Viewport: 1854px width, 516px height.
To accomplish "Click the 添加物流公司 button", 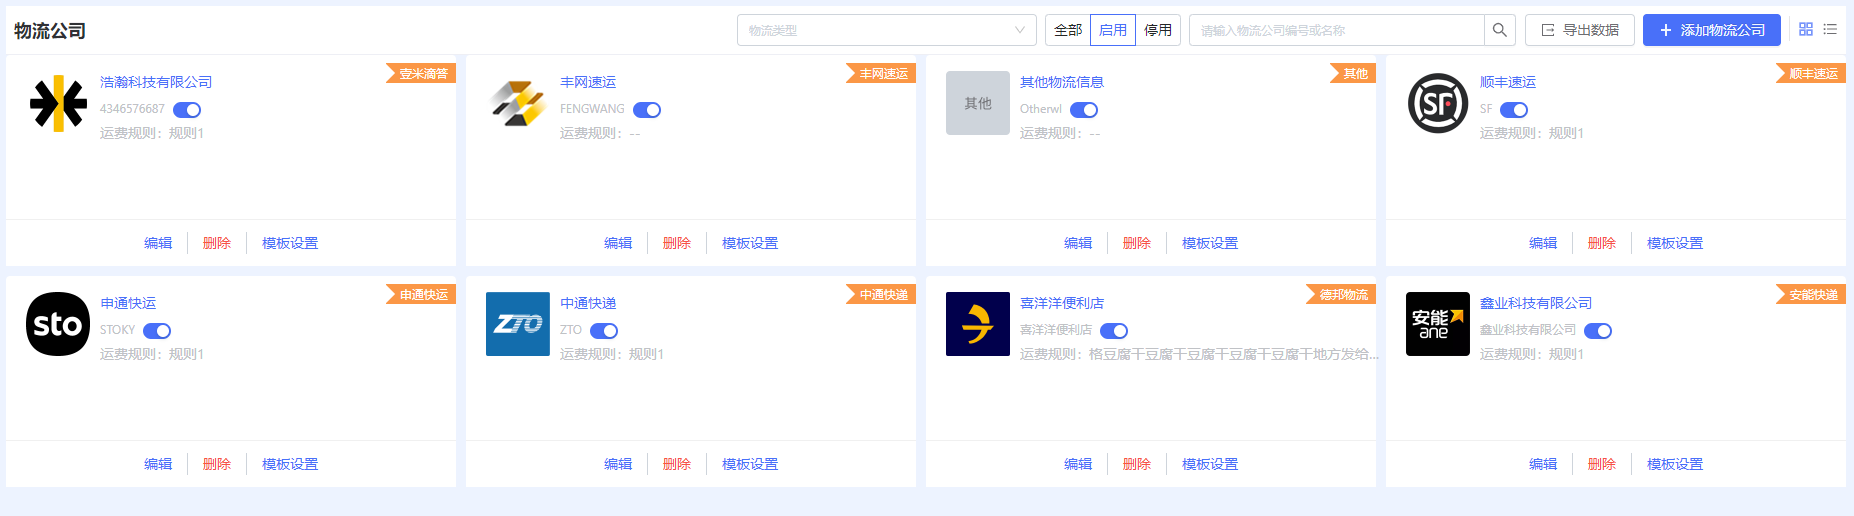I will [x=1712, y=30].
